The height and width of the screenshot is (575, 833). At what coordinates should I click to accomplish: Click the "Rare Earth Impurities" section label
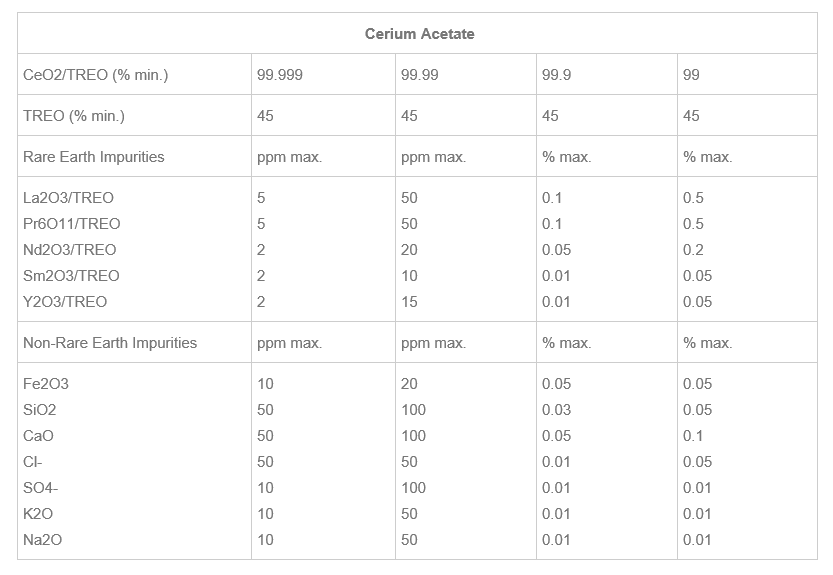pos(93,157)
